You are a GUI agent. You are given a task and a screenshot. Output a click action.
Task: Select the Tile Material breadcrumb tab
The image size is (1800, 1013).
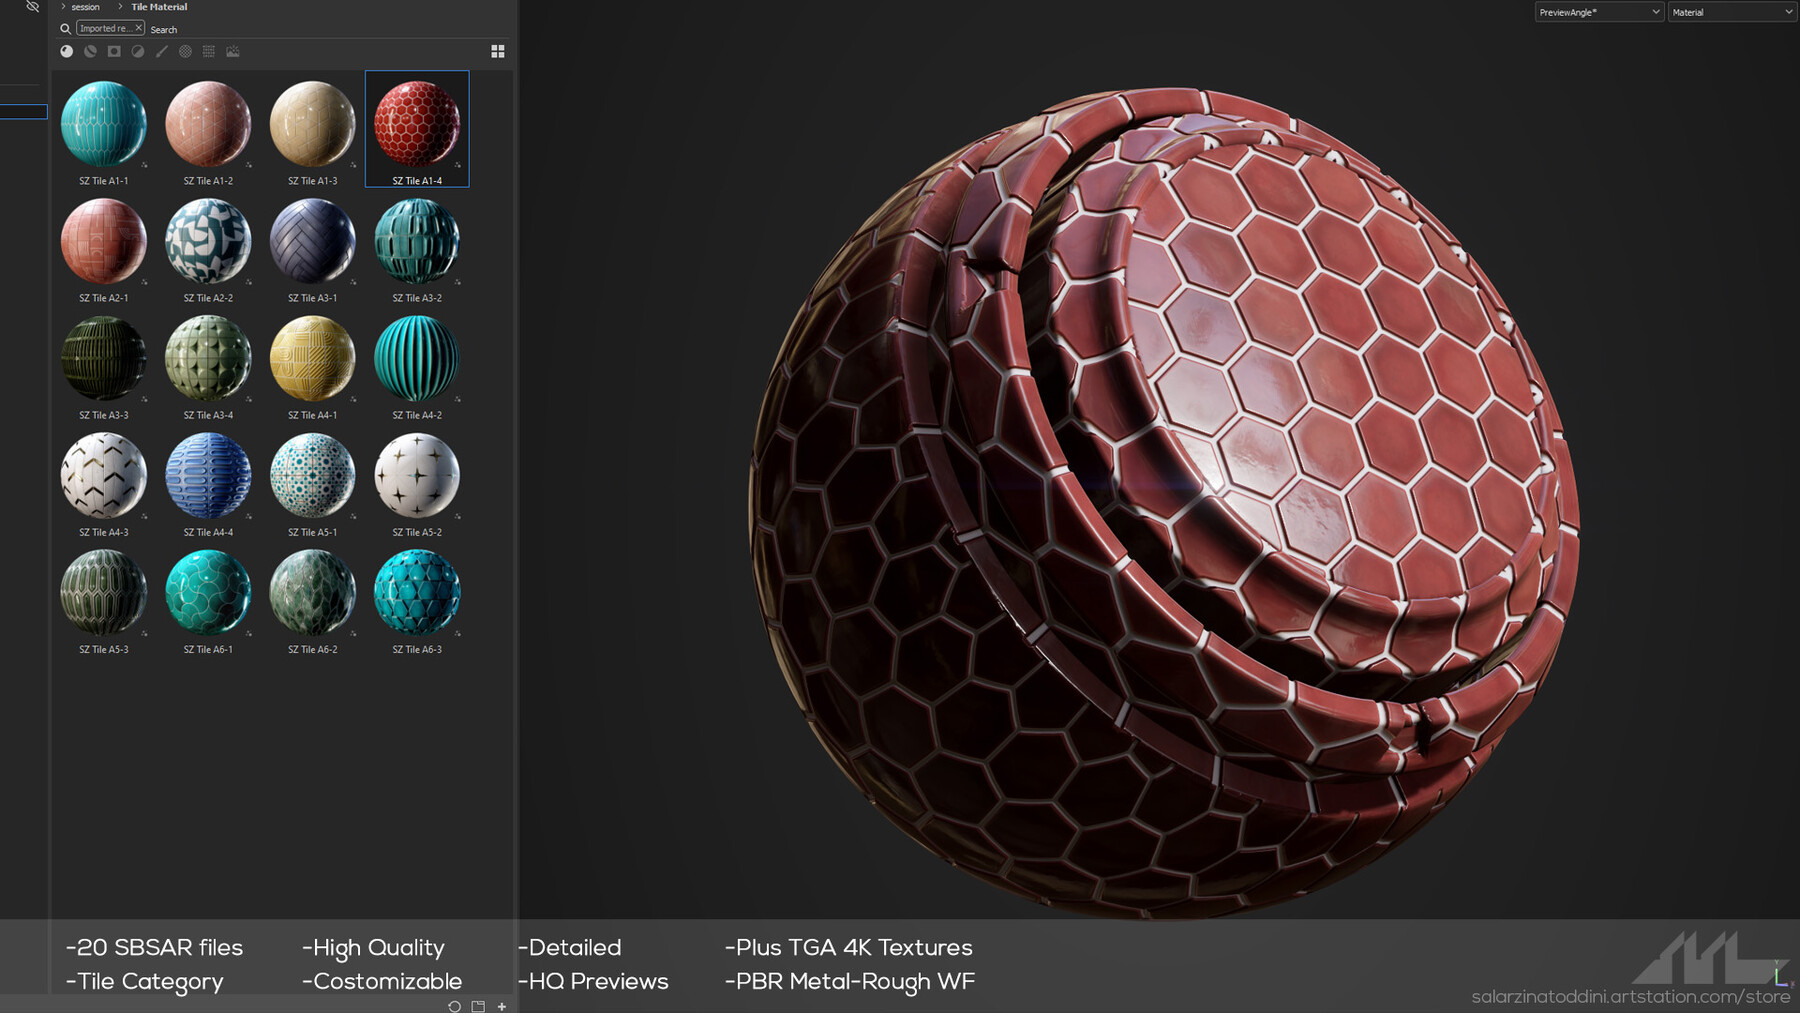tap(158, 7)
